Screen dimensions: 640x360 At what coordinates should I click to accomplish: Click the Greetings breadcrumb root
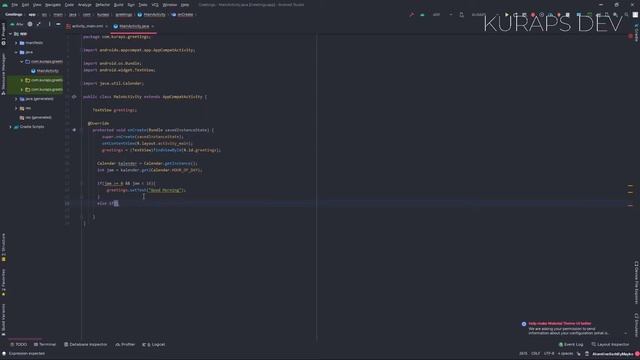(13, 15)
